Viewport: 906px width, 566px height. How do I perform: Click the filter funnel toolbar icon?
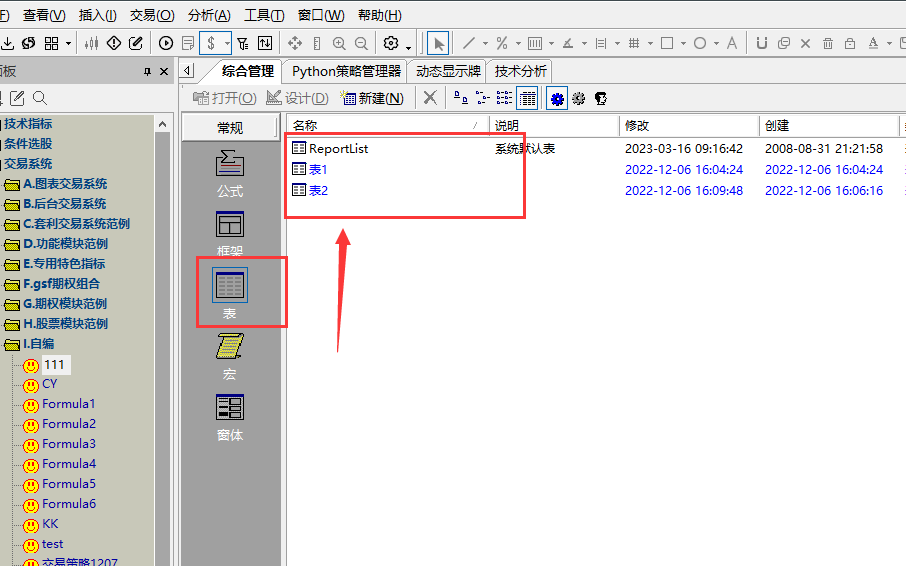pos(243,43)
